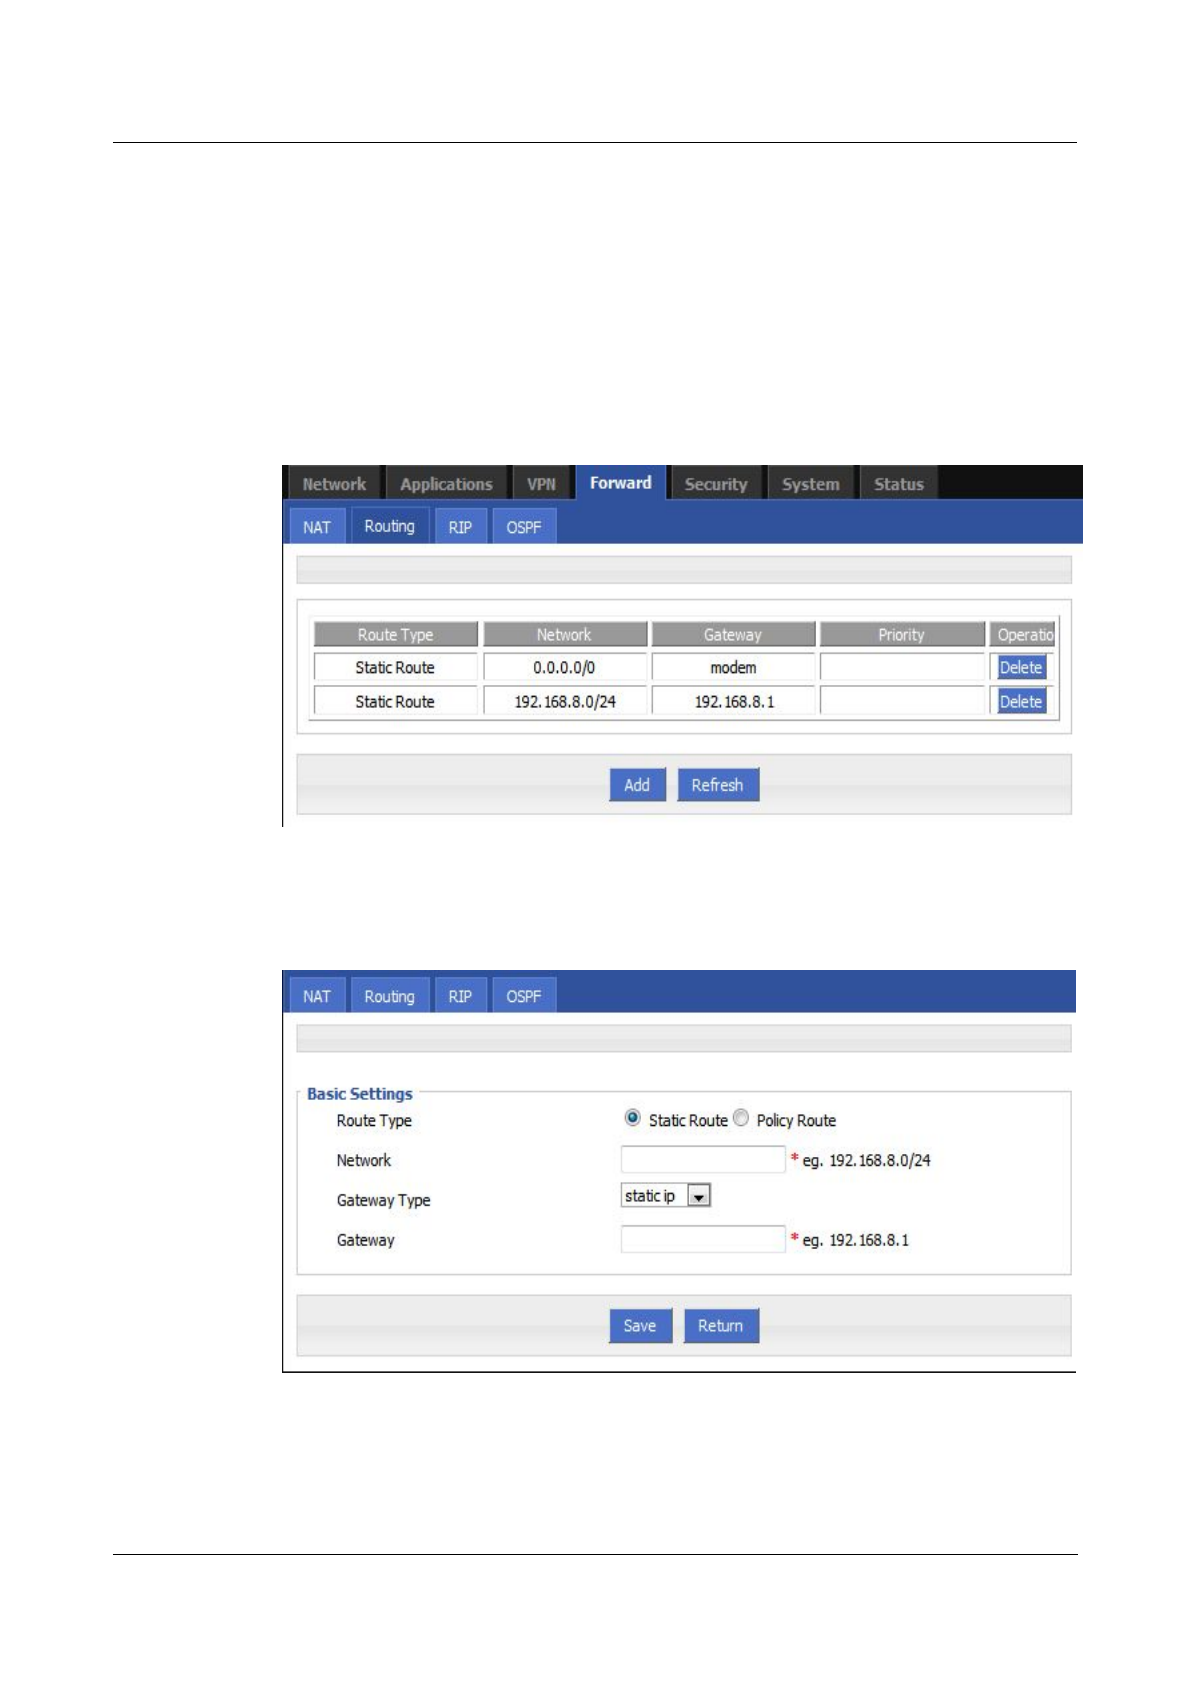Click the Gateway column header
Viewport: 1188px width, 1681px height.
[733, 634]
